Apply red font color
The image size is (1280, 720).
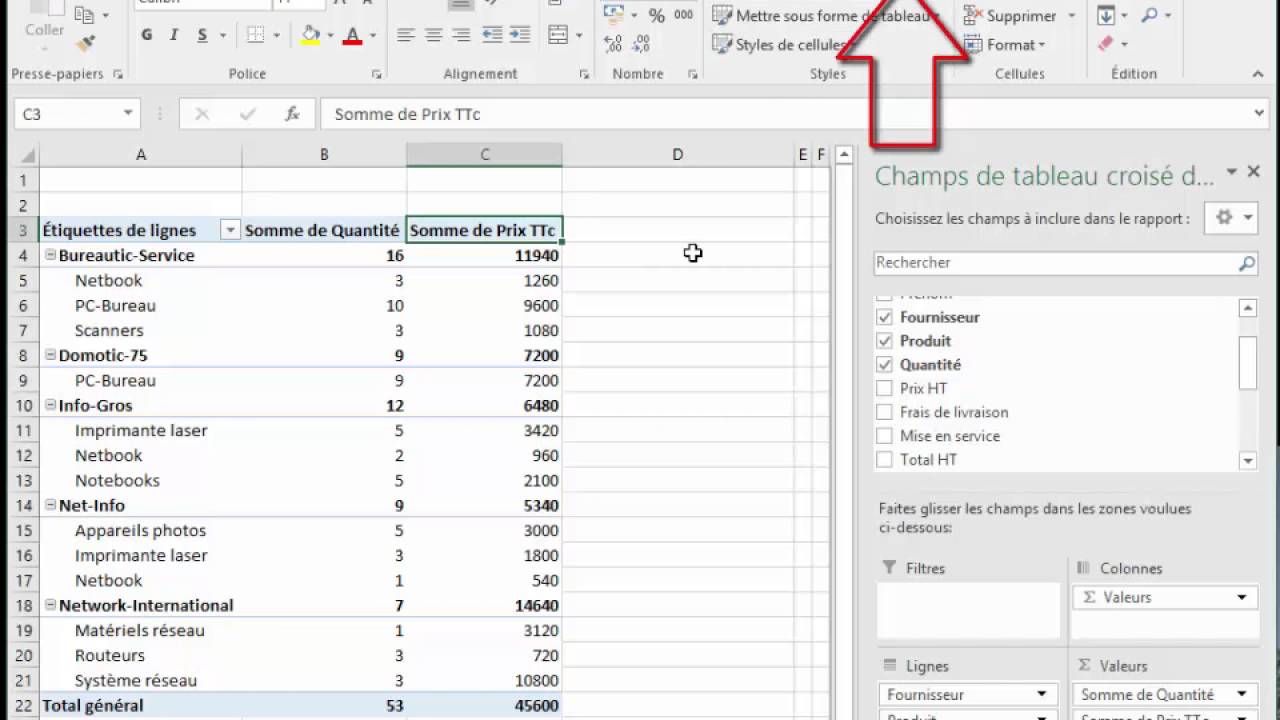tap(352, 35)
